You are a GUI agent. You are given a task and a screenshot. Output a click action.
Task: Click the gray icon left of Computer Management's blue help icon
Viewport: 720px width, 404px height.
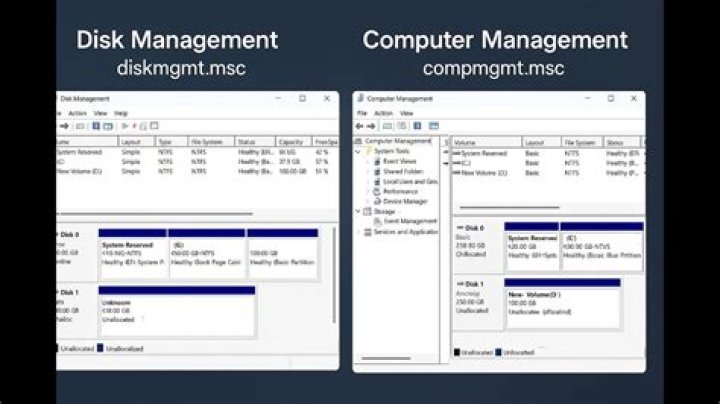pyautogui.click(x=402, y=126)
